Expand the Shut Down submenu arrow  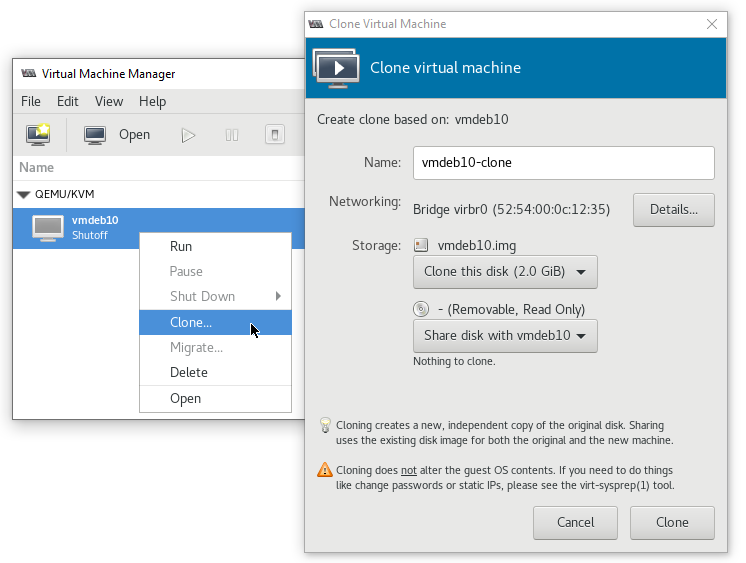[278, 296]
